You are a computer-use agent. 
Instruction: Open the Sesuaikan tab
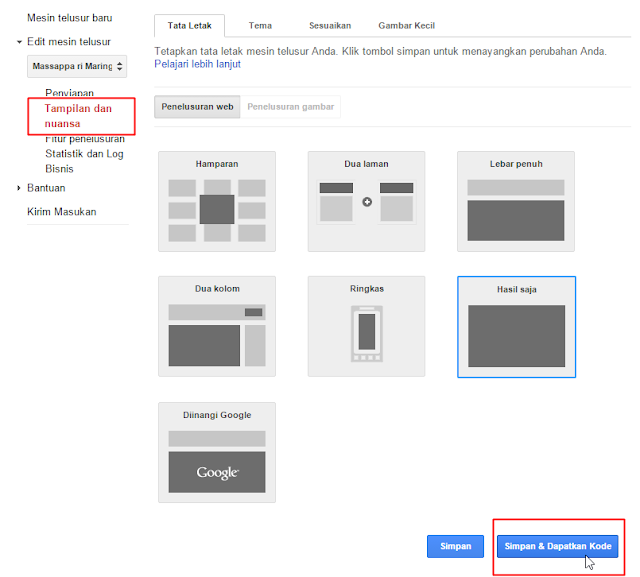pos(330,26)
